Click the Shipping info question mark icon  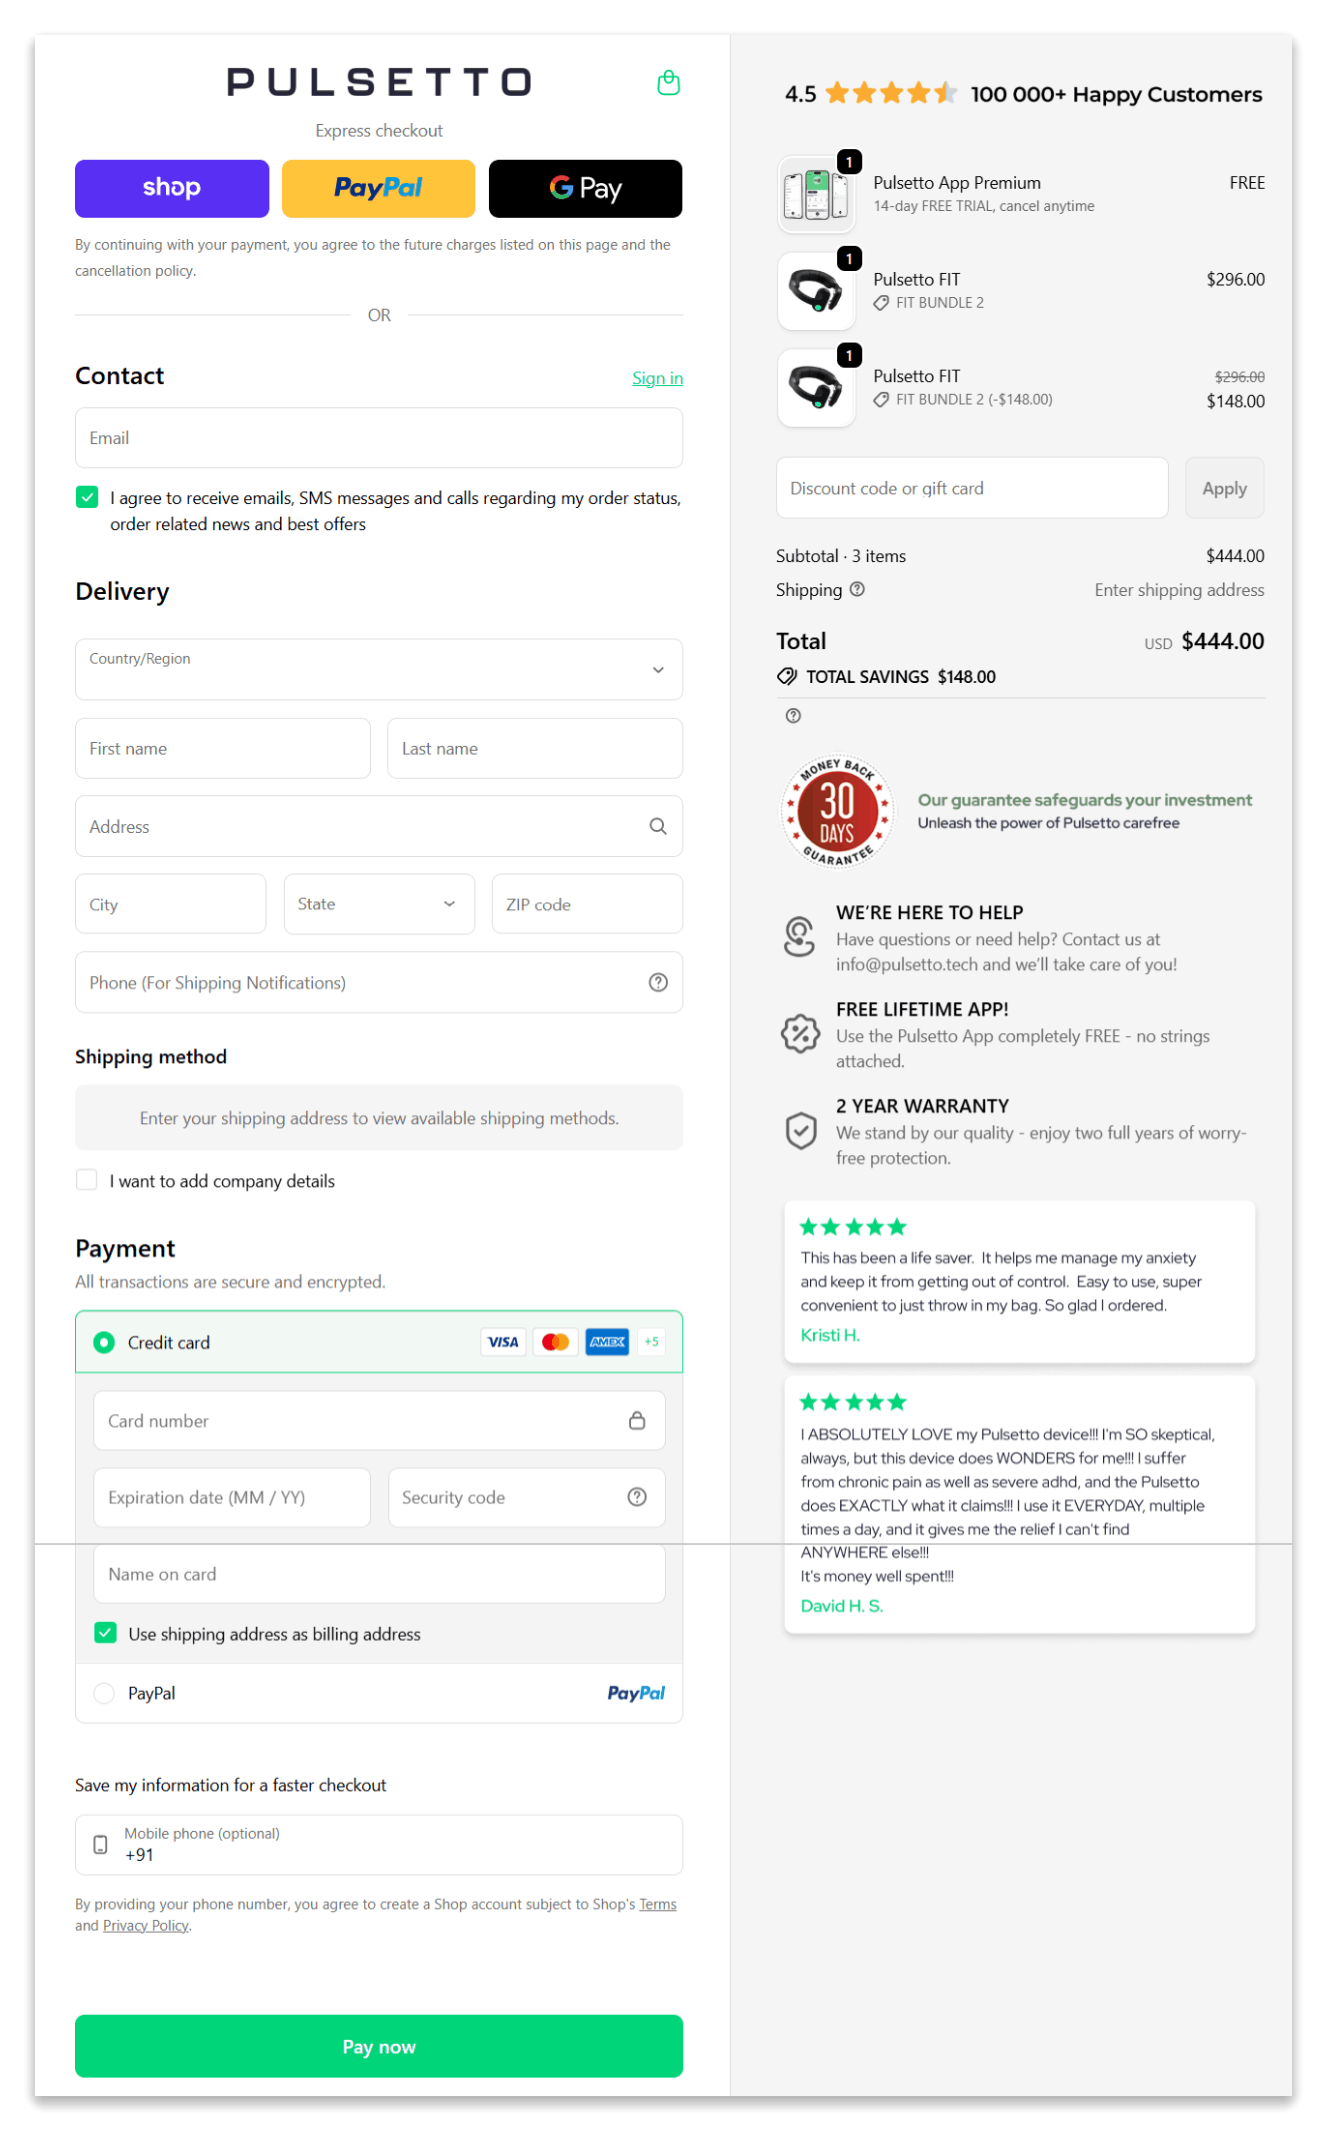pyautogui.click(x=856, y=589)
